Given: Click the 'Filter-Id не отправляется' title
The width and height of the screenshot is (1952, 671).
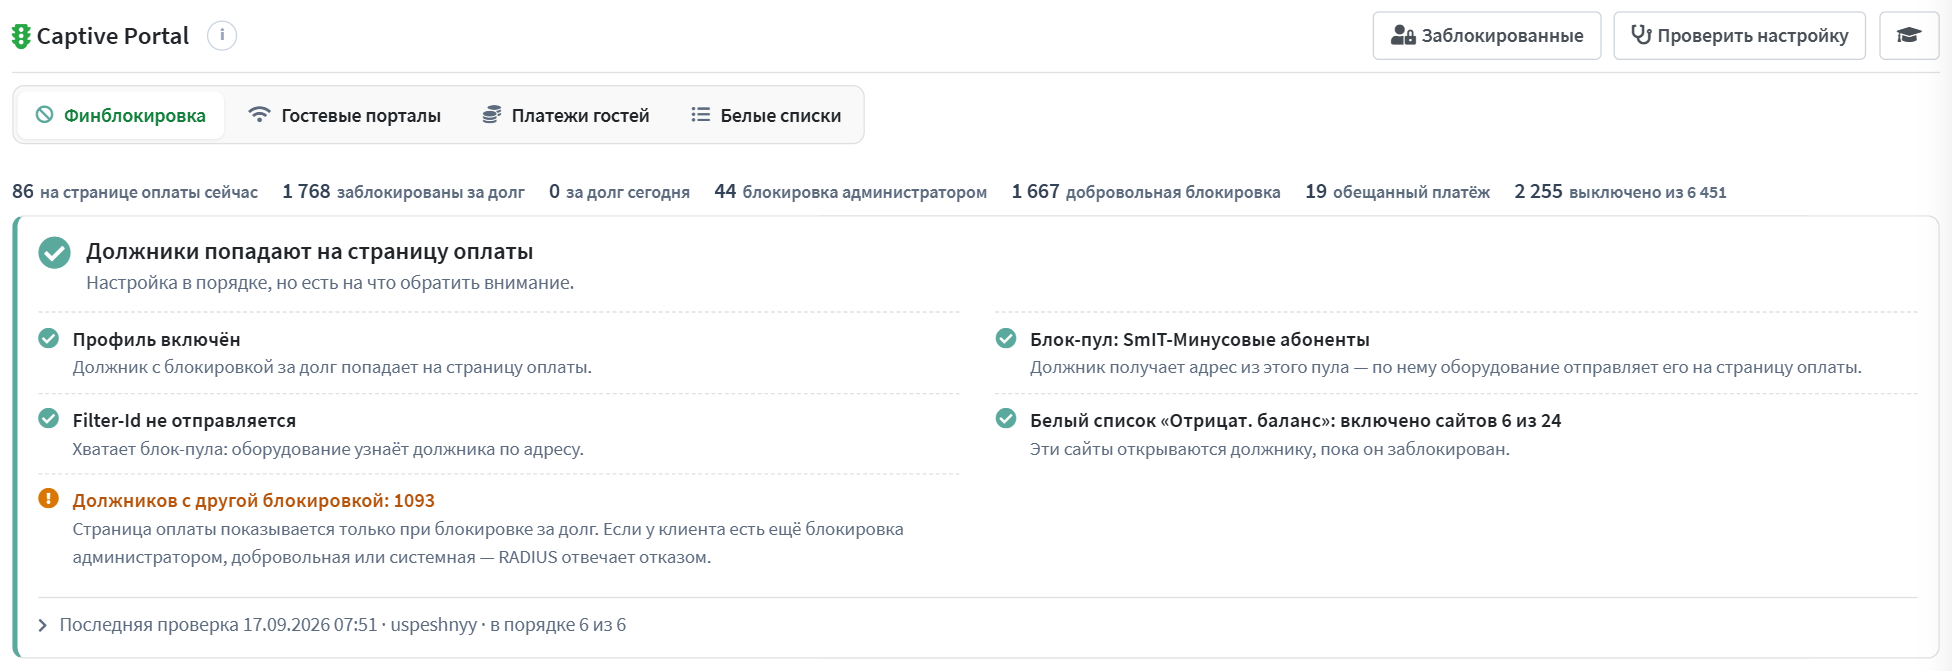Looking at the screenshot, I should 184,420.
